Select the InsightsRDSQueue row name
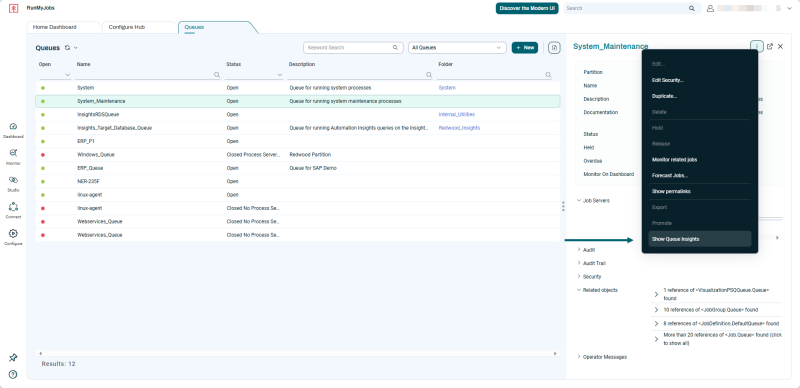This screenshot has height=388, width=800. pos(98,114)
